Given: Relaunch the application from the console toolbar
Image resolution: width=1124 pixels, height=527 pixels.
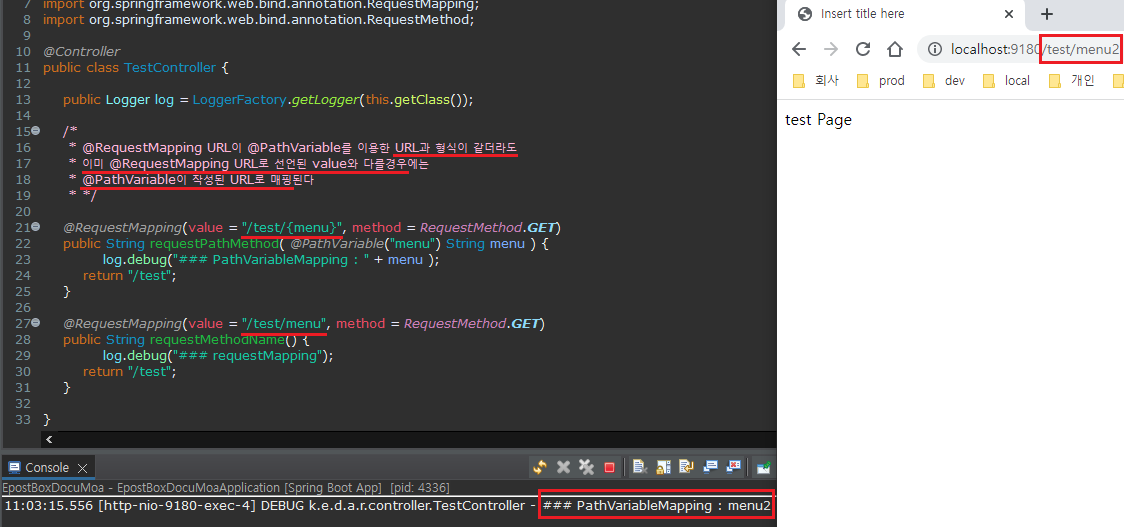Looking at the screenshot, I should [x=540, y=467].
